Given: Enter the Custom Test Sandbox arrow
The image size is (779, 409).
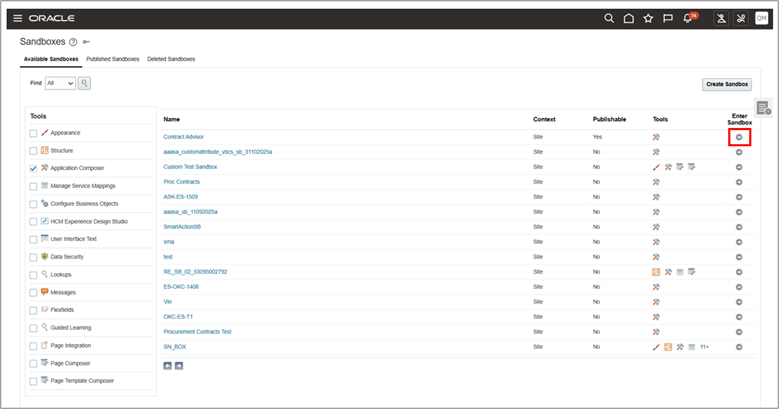Looking at the screenshot, I should (x=739, y=167).
